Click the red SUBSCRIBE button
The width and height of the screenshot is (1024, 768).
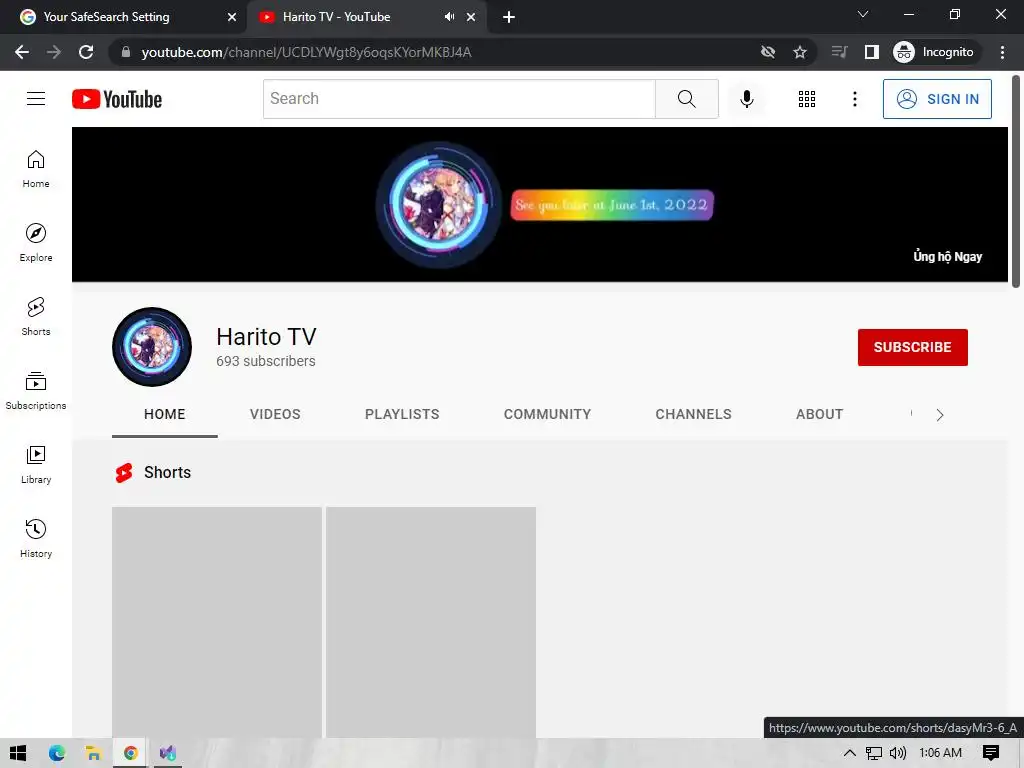(x=912, y=347)
